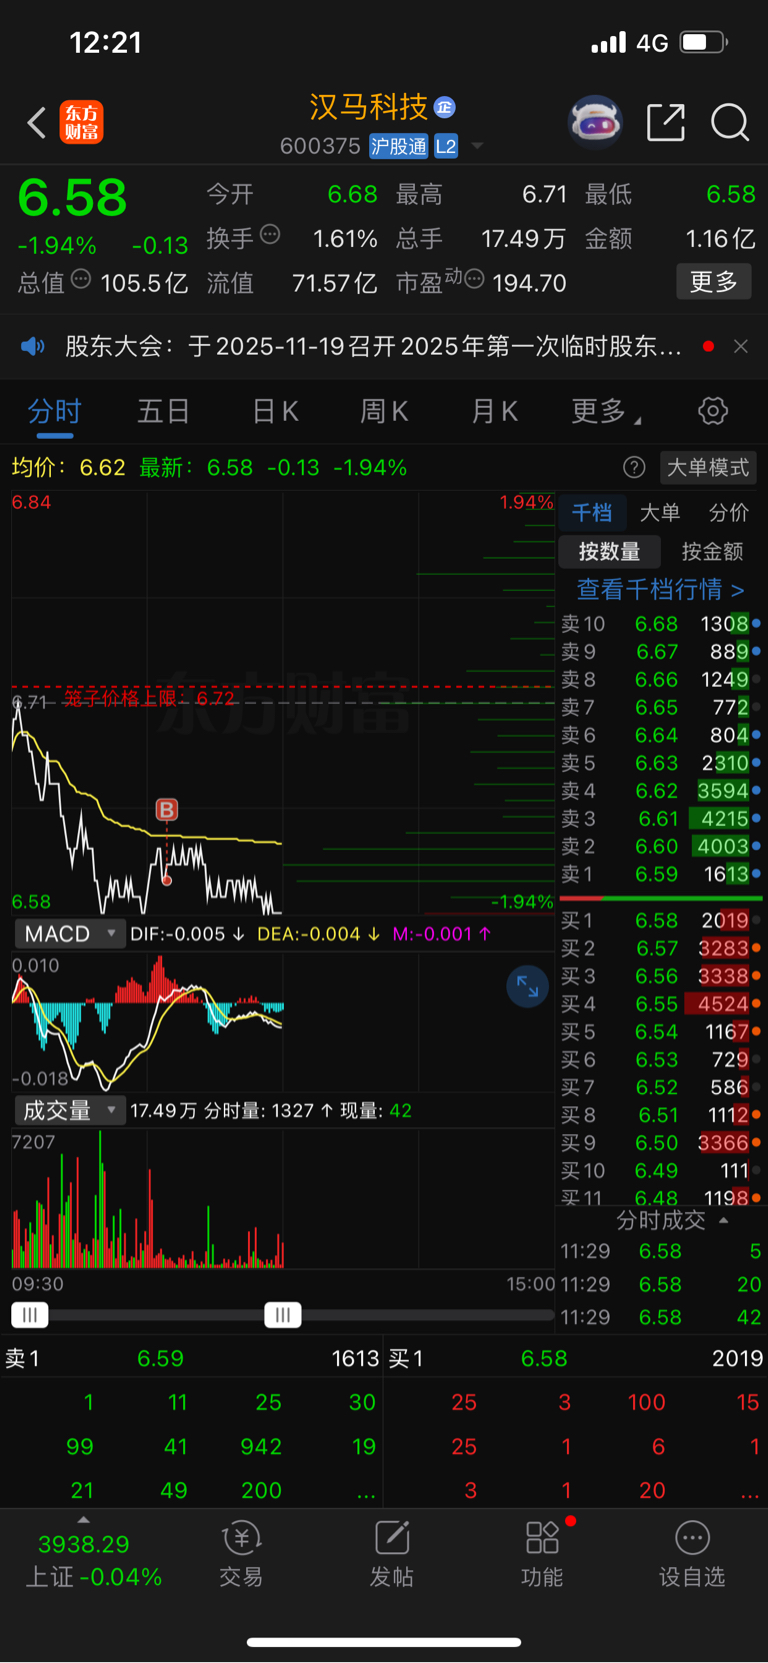The height and width of the screenshot is (1663, 768).
Task: Expand the 上证 index bar arrow
Action: coord(84,1521)
